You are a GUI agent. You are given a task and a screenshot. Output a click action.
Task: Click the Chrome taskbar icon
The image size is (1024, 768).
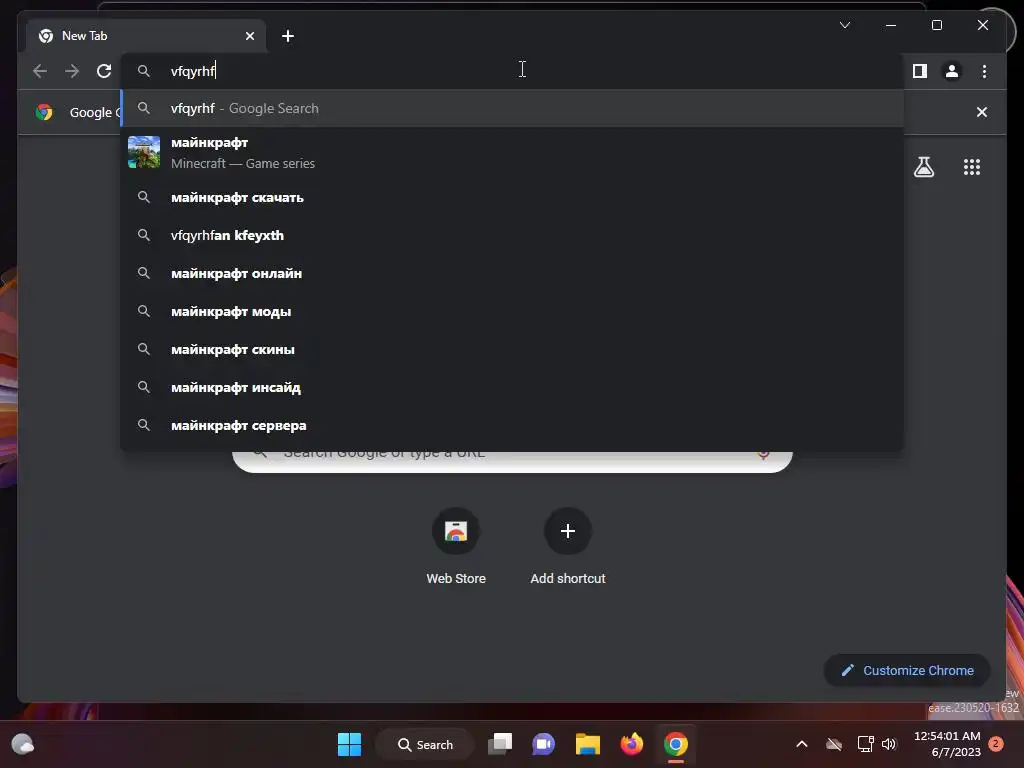point(676,744)
